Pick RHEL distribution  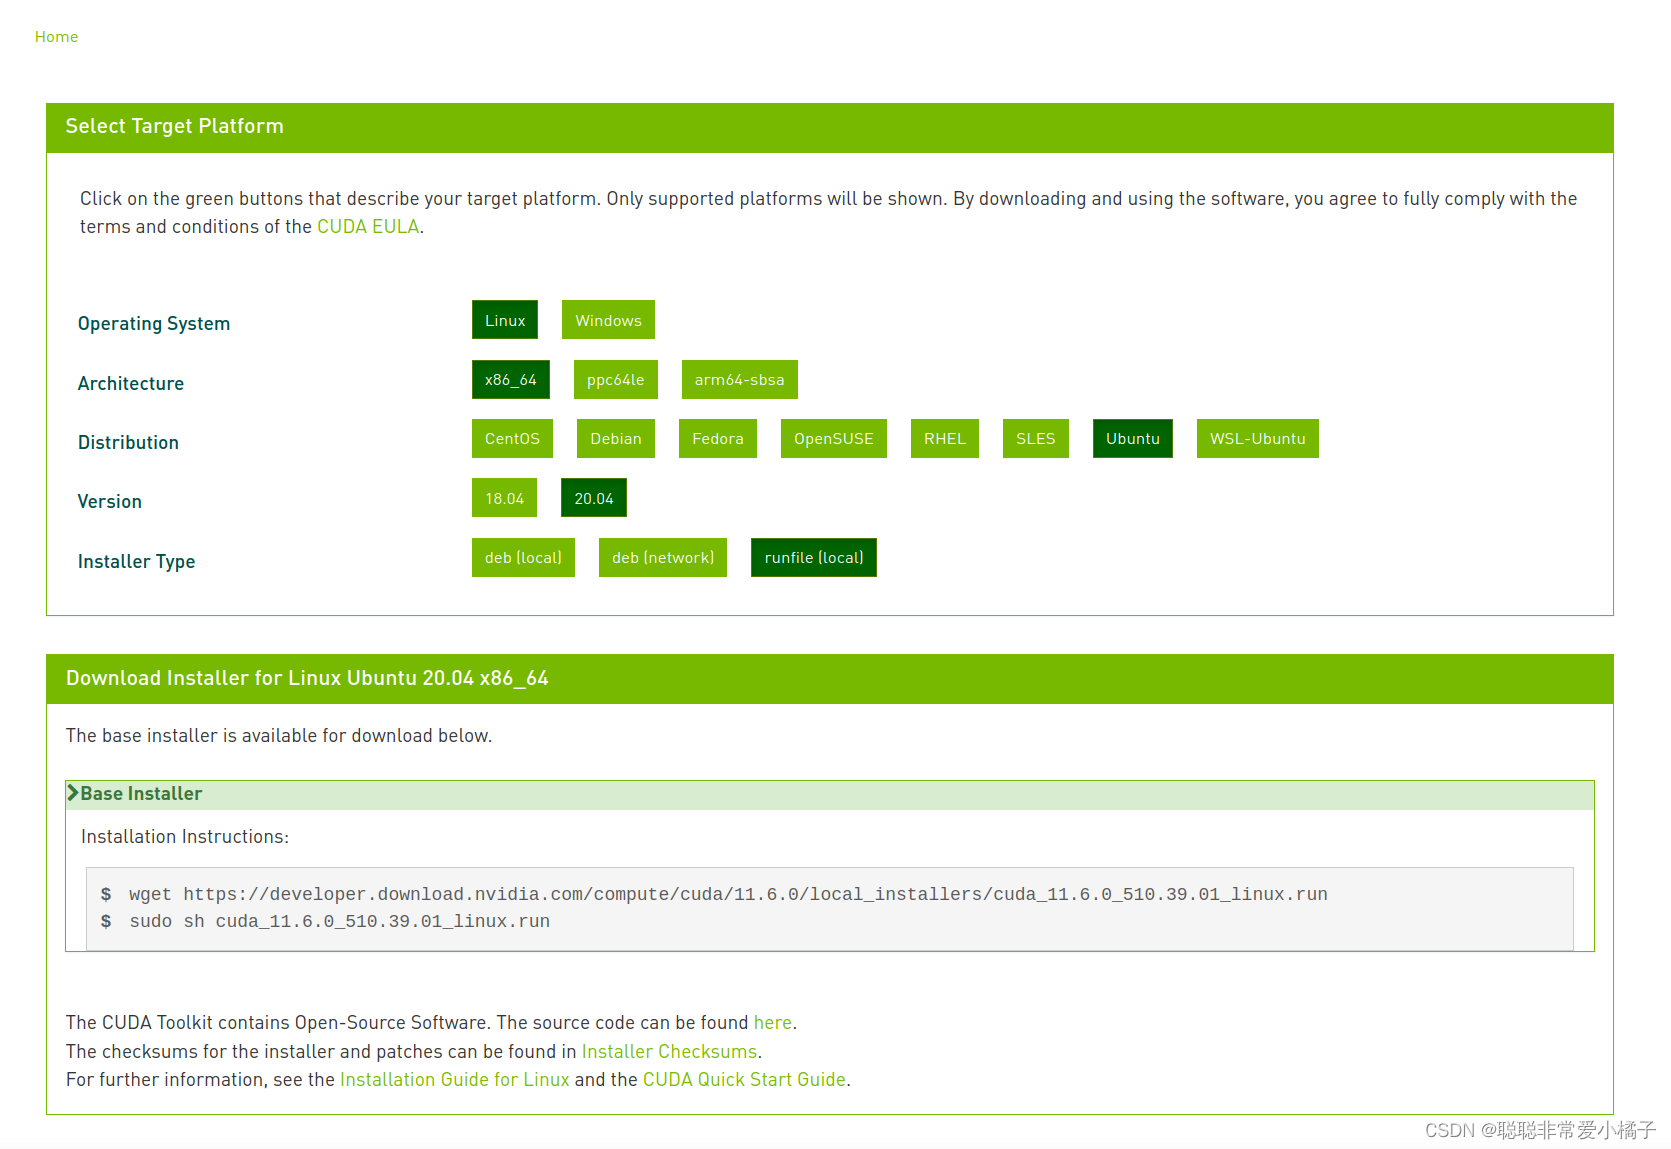coord(945,438)
